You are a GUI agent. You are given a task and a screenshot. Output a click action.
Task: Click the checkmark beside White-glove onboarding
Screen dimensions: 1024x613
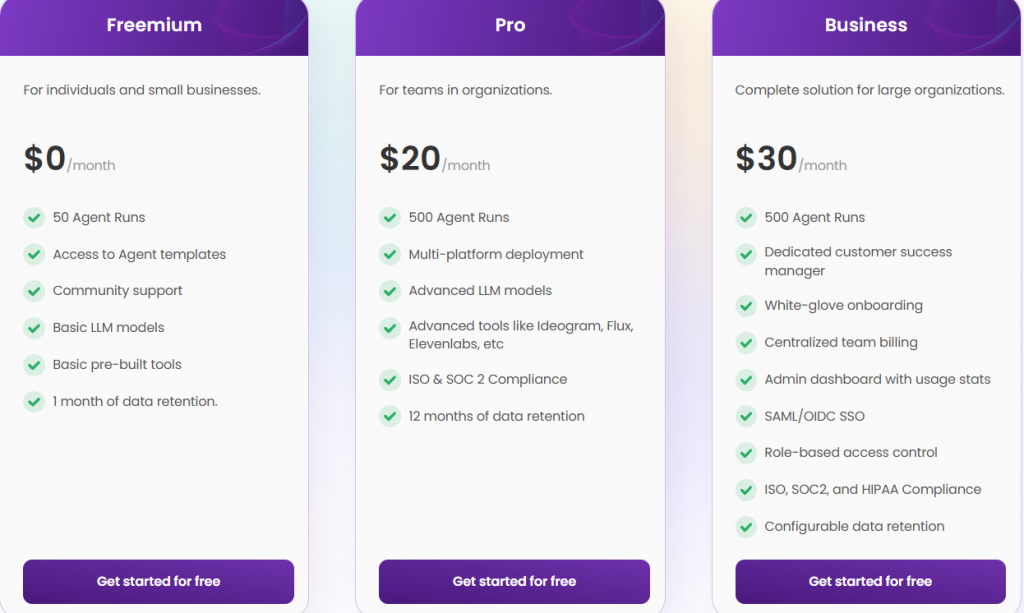[746, 305]
